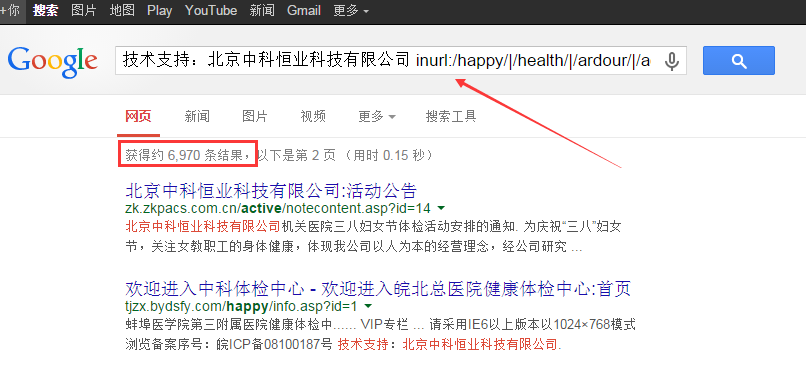Viewport: 806px width, 365px height.
Task: Expand 更多 dropdown under search box
Action: point(377,116)
